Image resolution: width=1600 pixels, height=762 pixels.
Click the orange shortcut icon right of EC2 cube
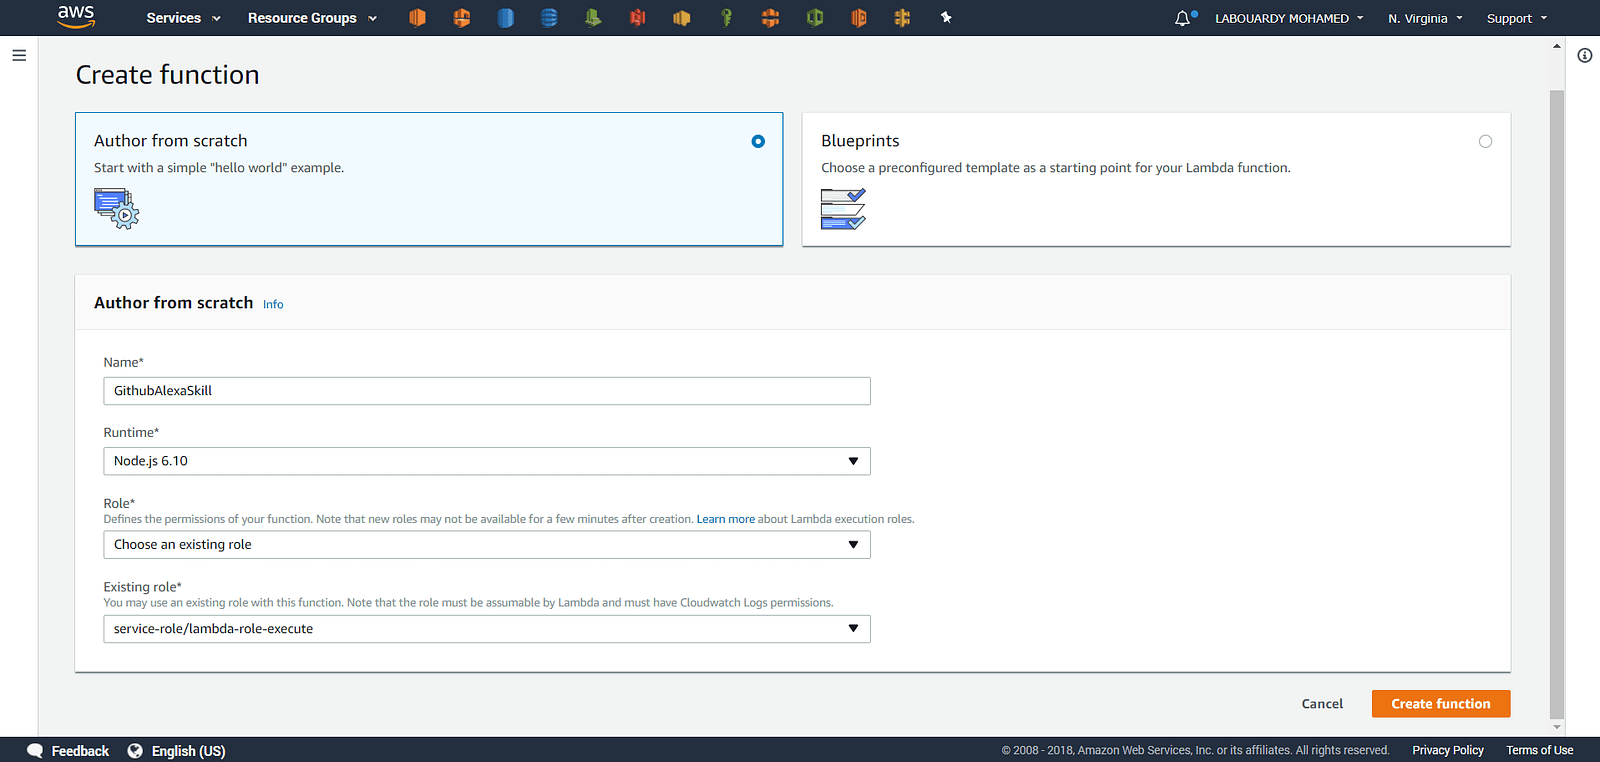[x=461, y=18]
